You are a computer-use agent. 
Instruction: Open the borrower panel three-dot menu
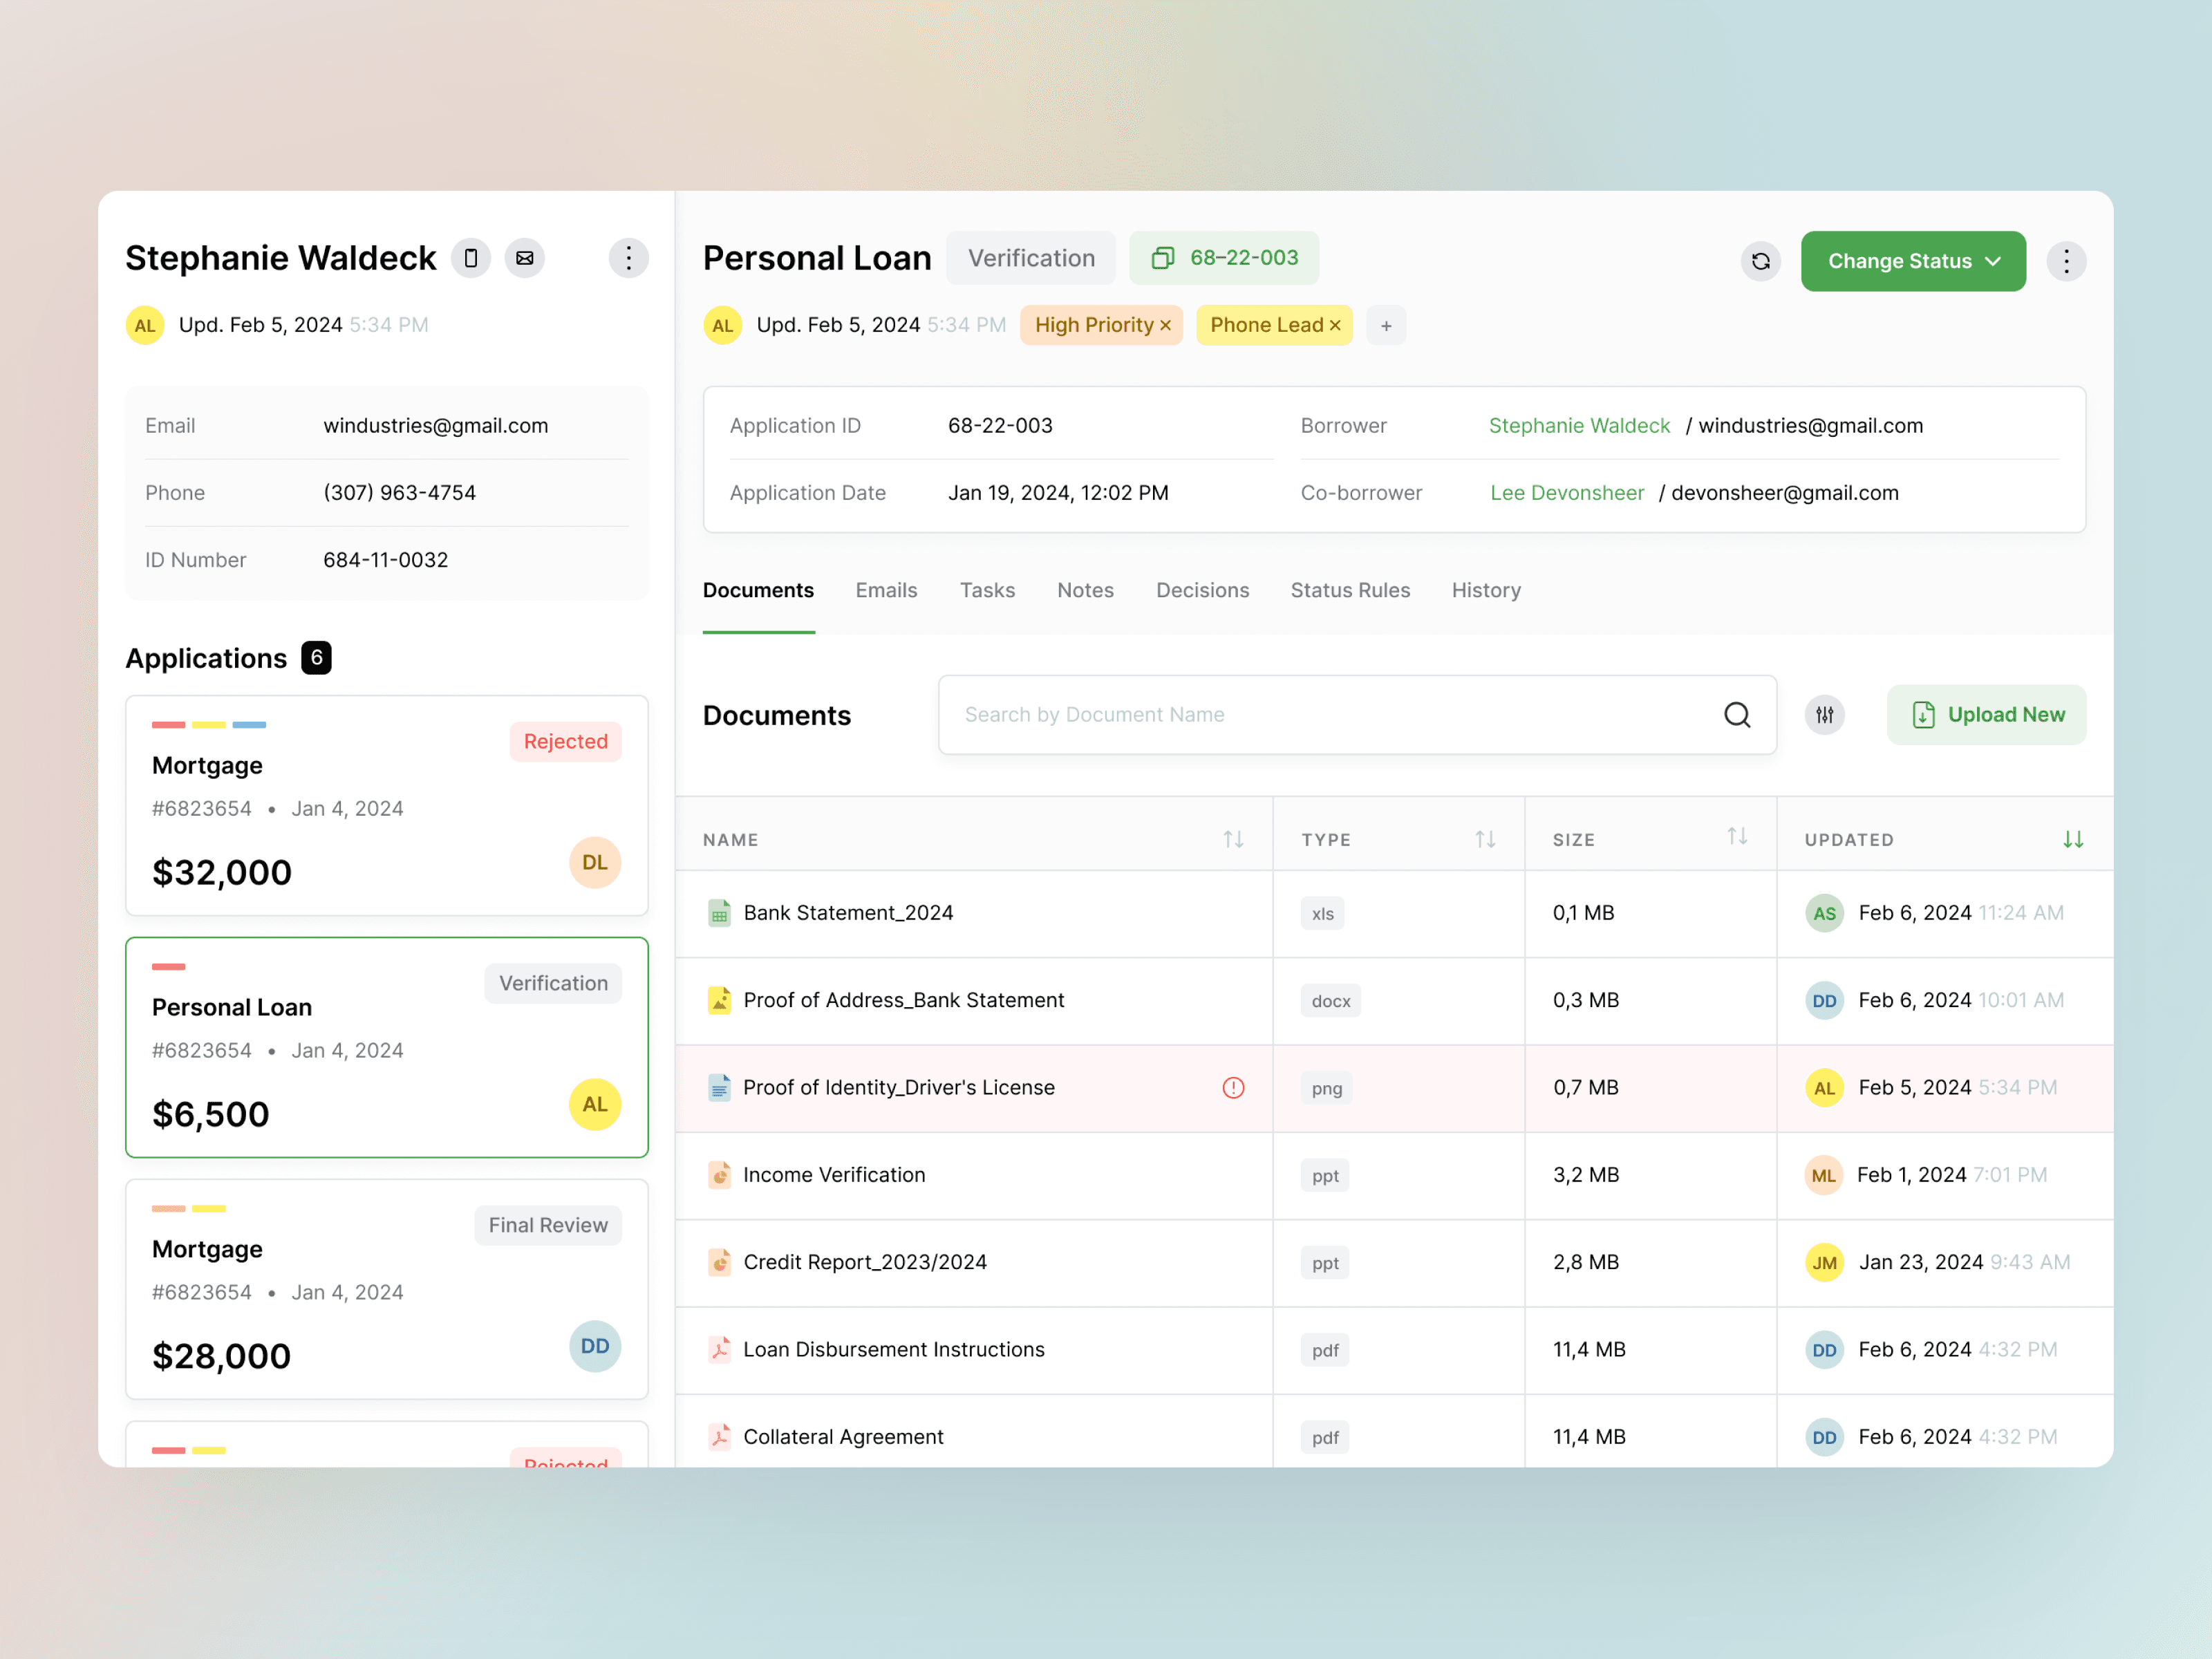628,259
